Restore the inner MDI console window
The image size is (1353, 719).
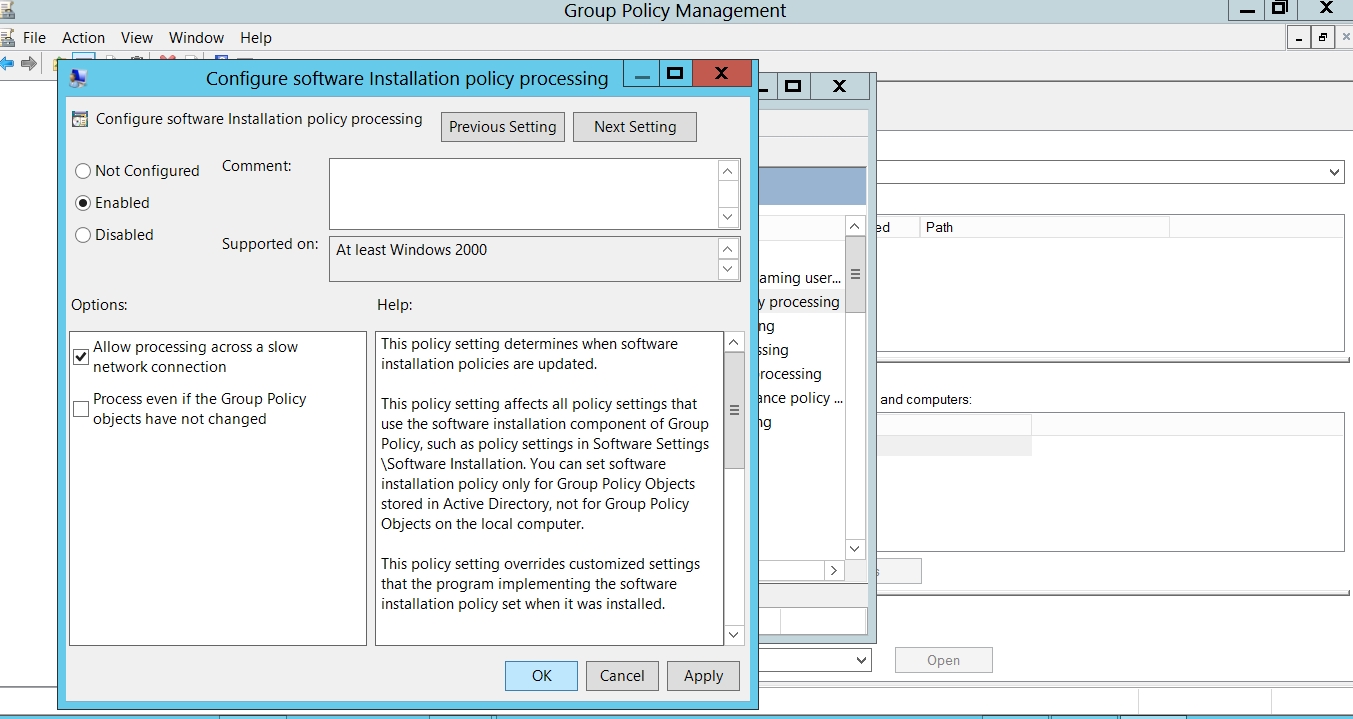coord(1323,38)
